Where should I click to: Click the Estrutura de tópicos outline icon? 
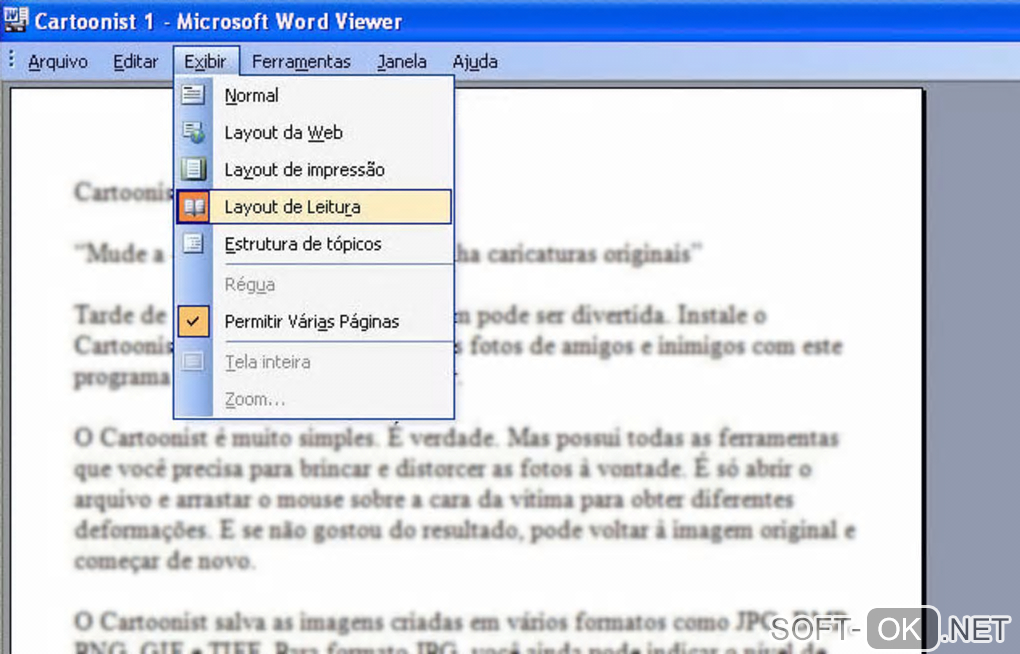coord(193,244)
